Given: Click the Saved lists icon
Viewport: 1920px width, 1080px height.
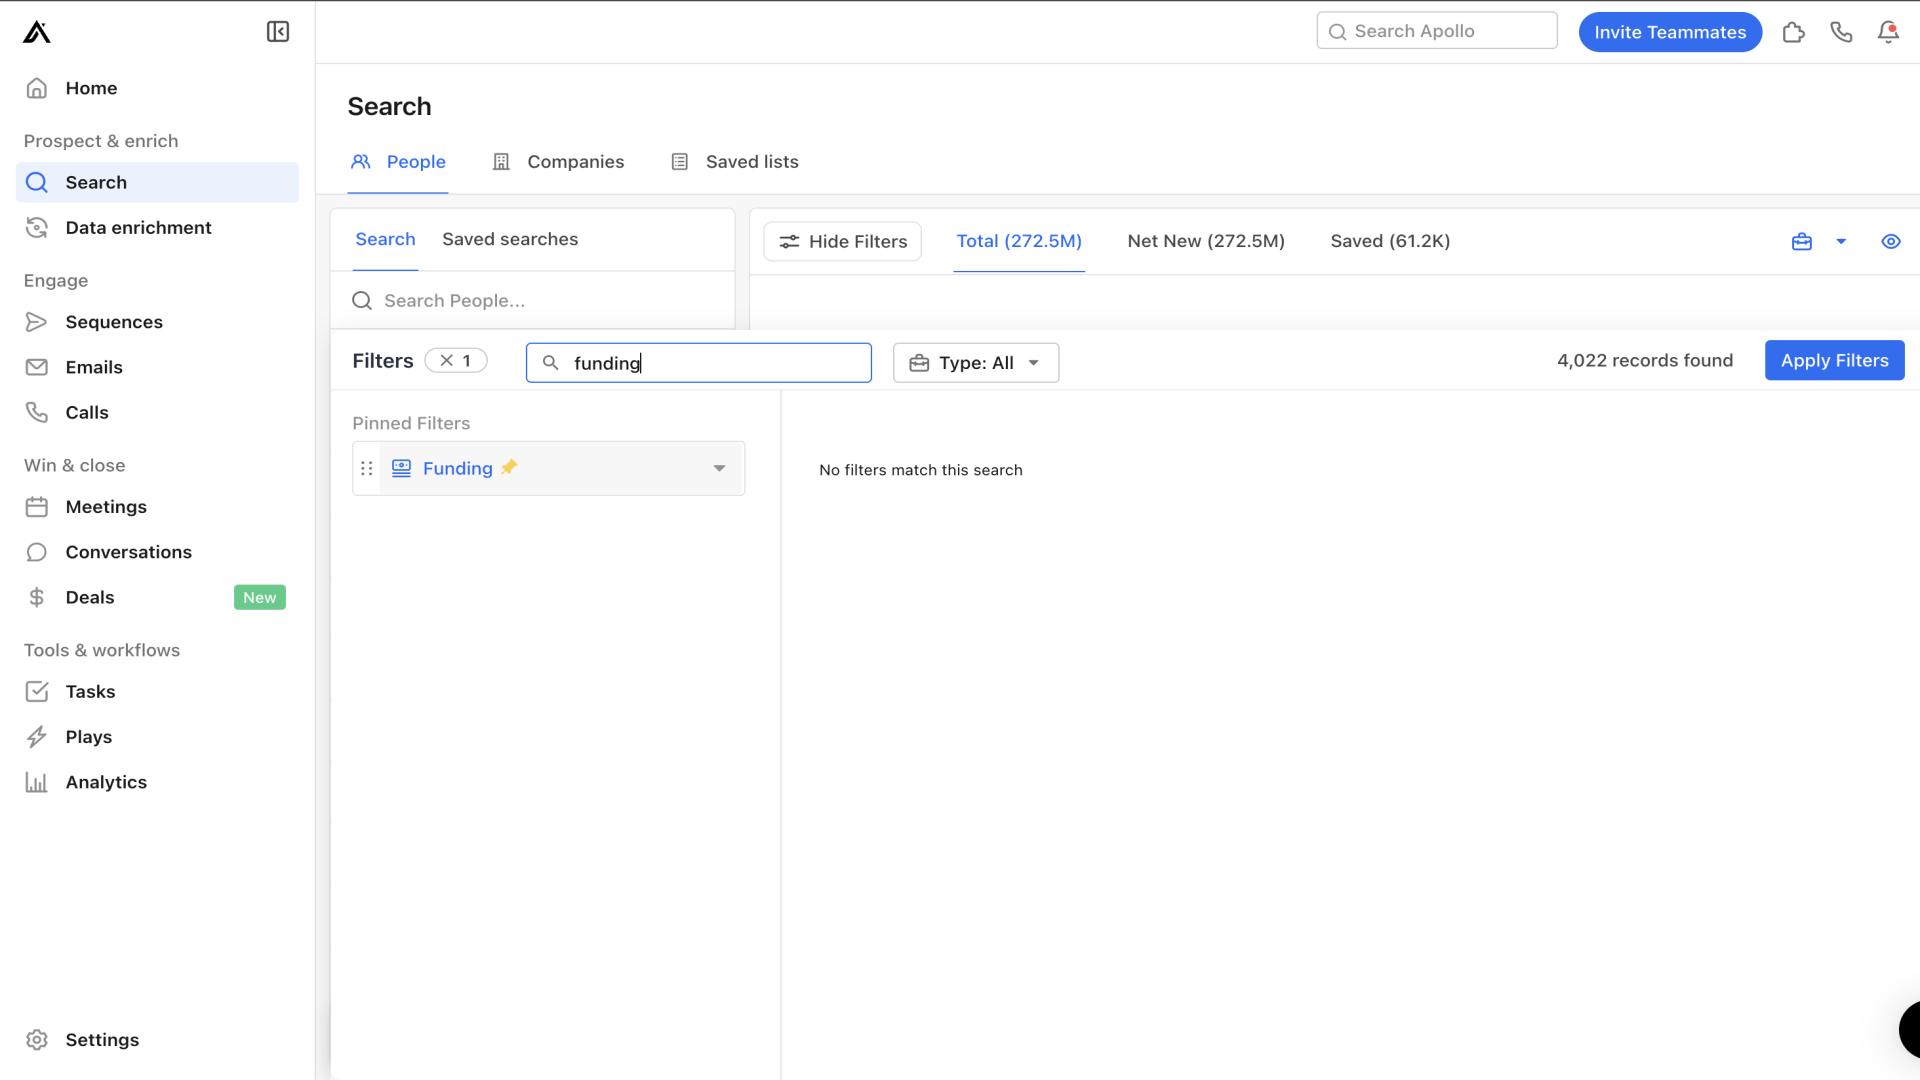Looking at the screenshot, I should point(680,162).
